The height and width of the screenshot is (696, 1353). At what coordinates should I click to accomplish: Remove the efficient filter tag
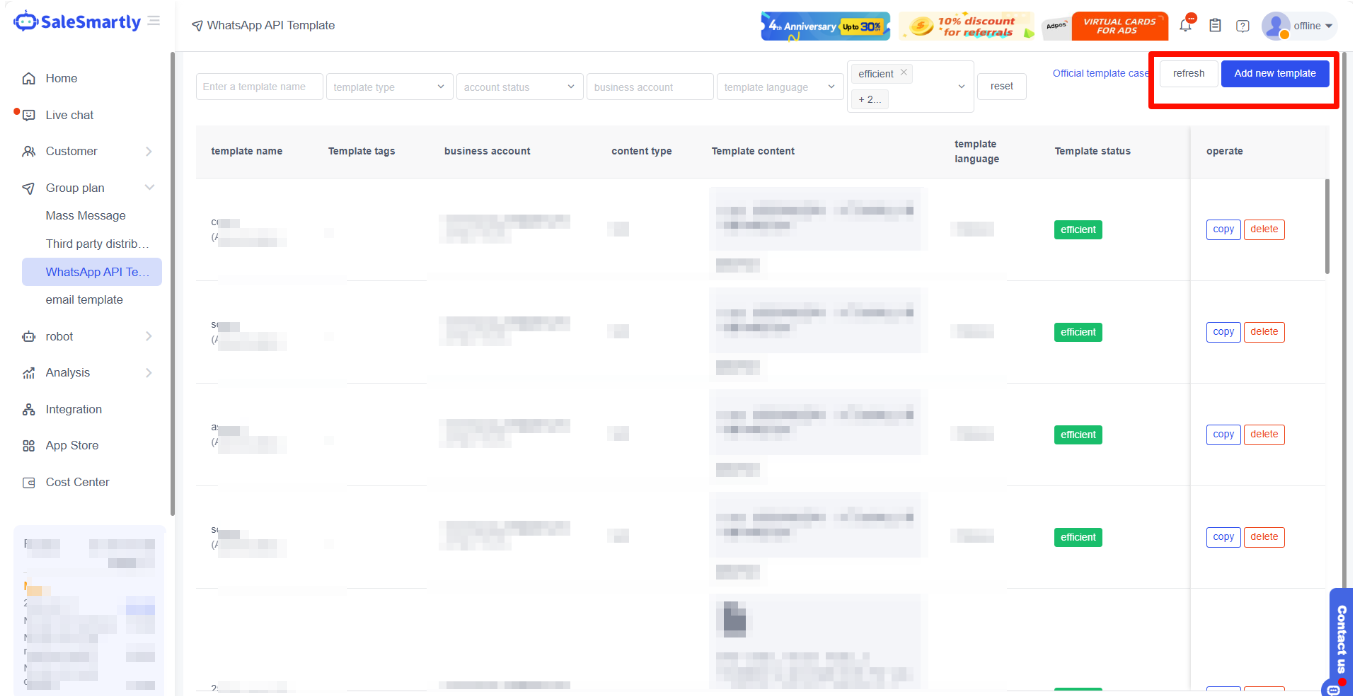pos(904,73)
